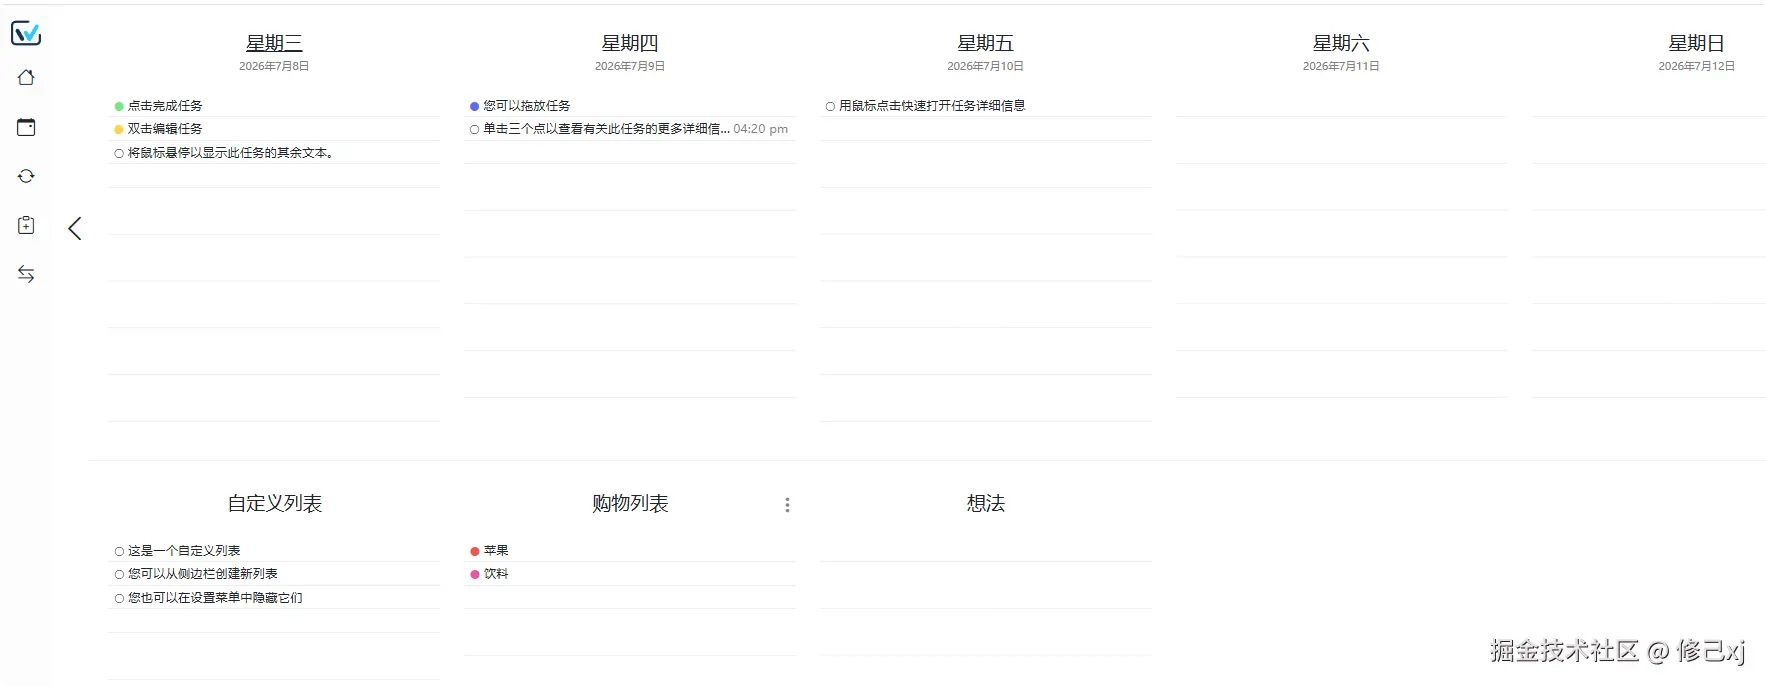Click the 04:20 pm task time

pyautogui.click(x=760, y=129)
